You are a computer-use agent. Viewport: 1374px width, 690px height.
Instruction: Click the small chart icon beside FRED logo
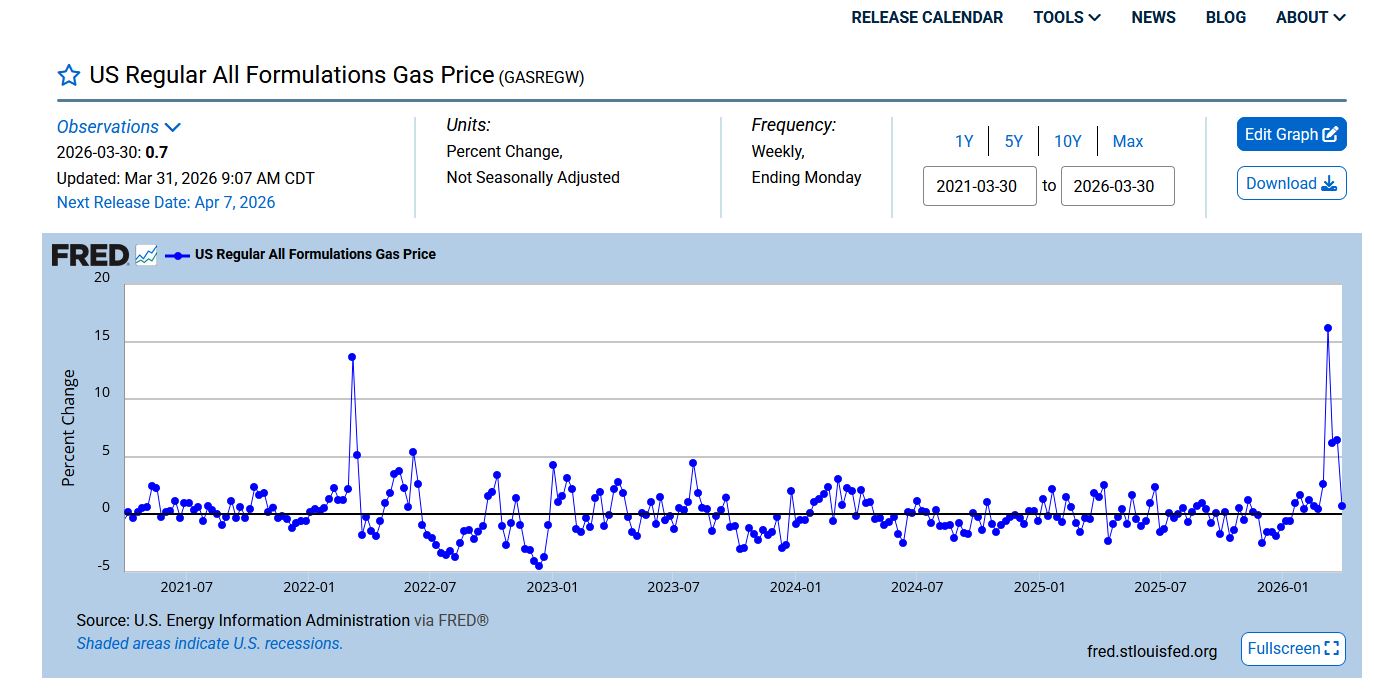(x=146, y=255)
